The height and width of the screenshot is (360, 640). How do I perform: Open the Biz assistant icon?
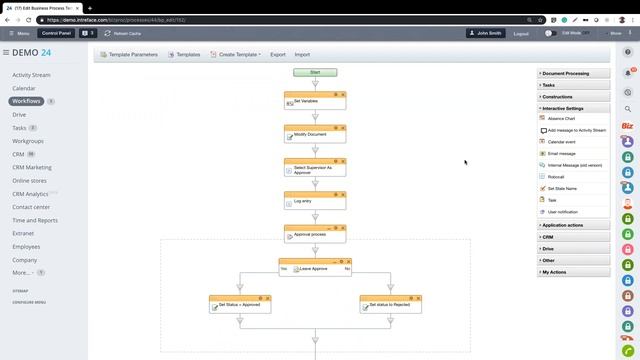[x=627, y=126]
